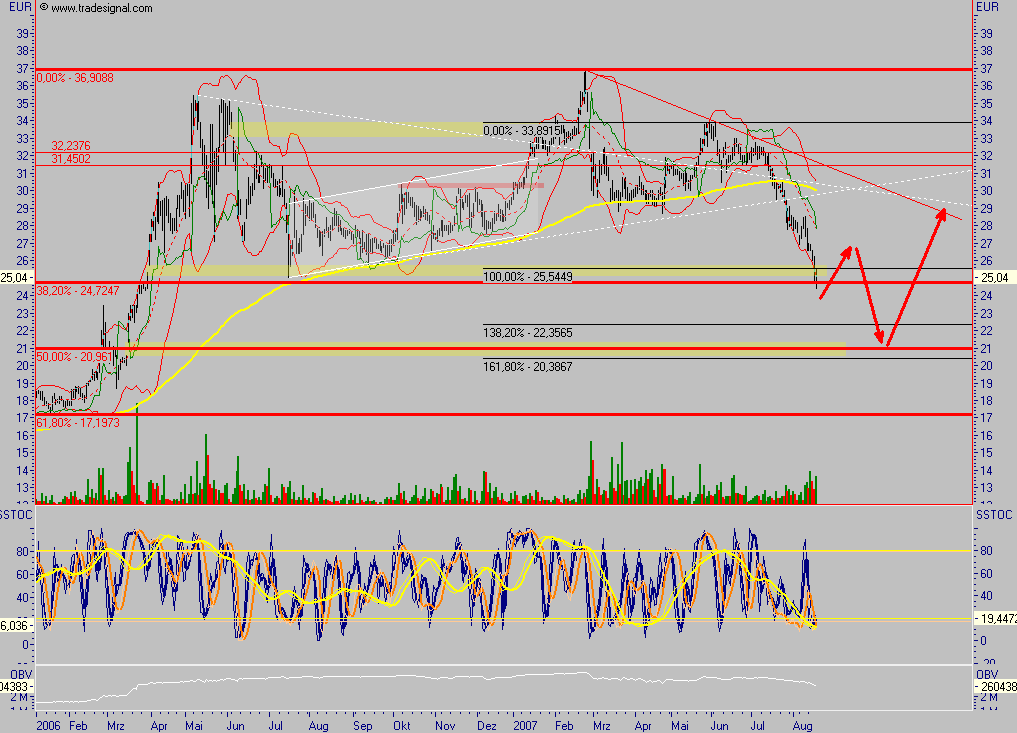Click the 19,4472 stochastic value on right axis
Image resolution: width=1017 pixels, height=733 pixels.
(996, 621)
